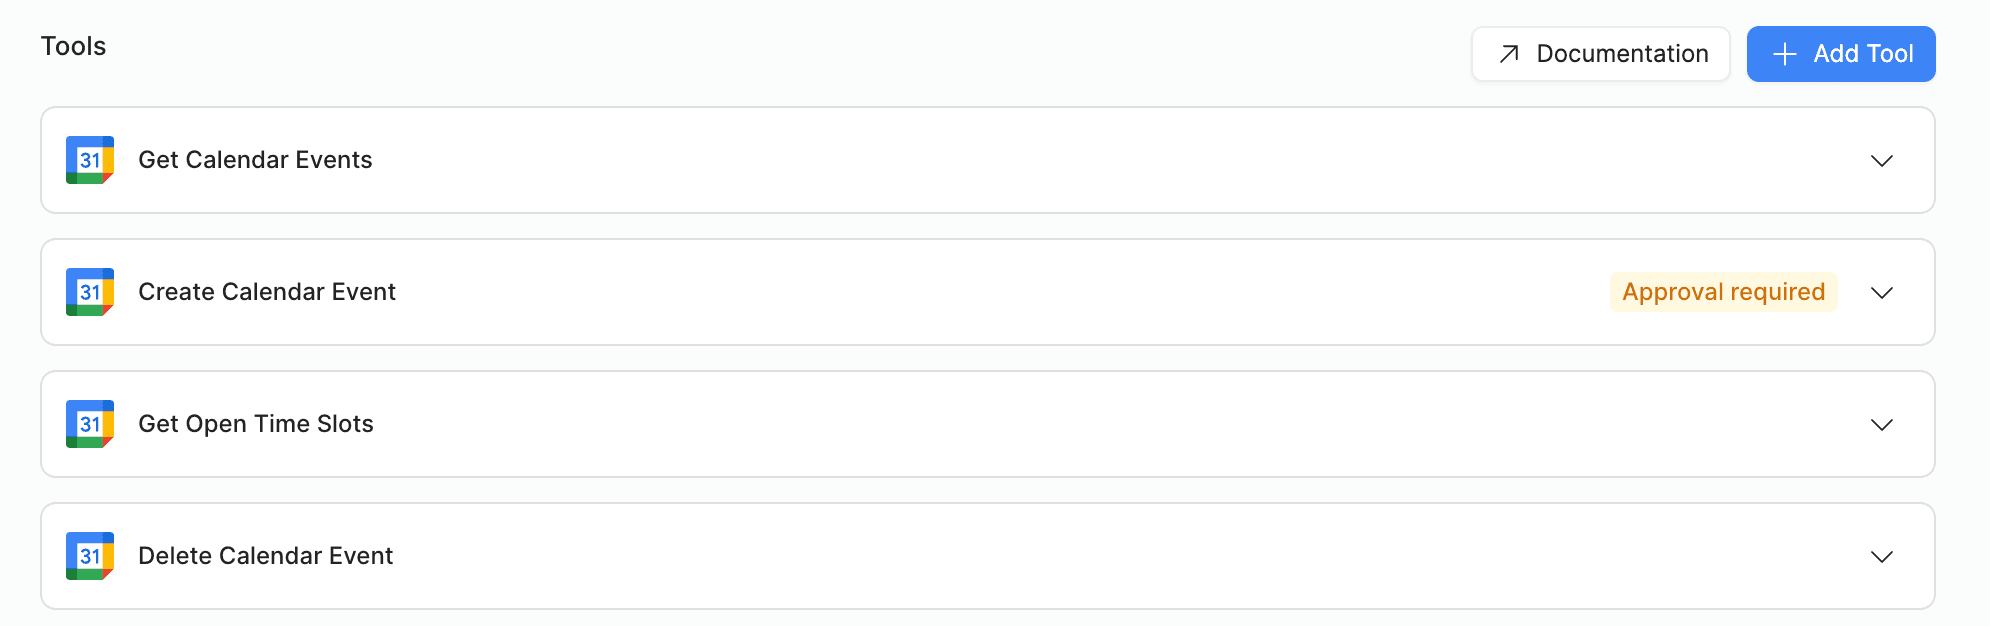Expand the Get Open Time Slots section
This screenshot has width=1990, height=626.
pos(1884,425)
